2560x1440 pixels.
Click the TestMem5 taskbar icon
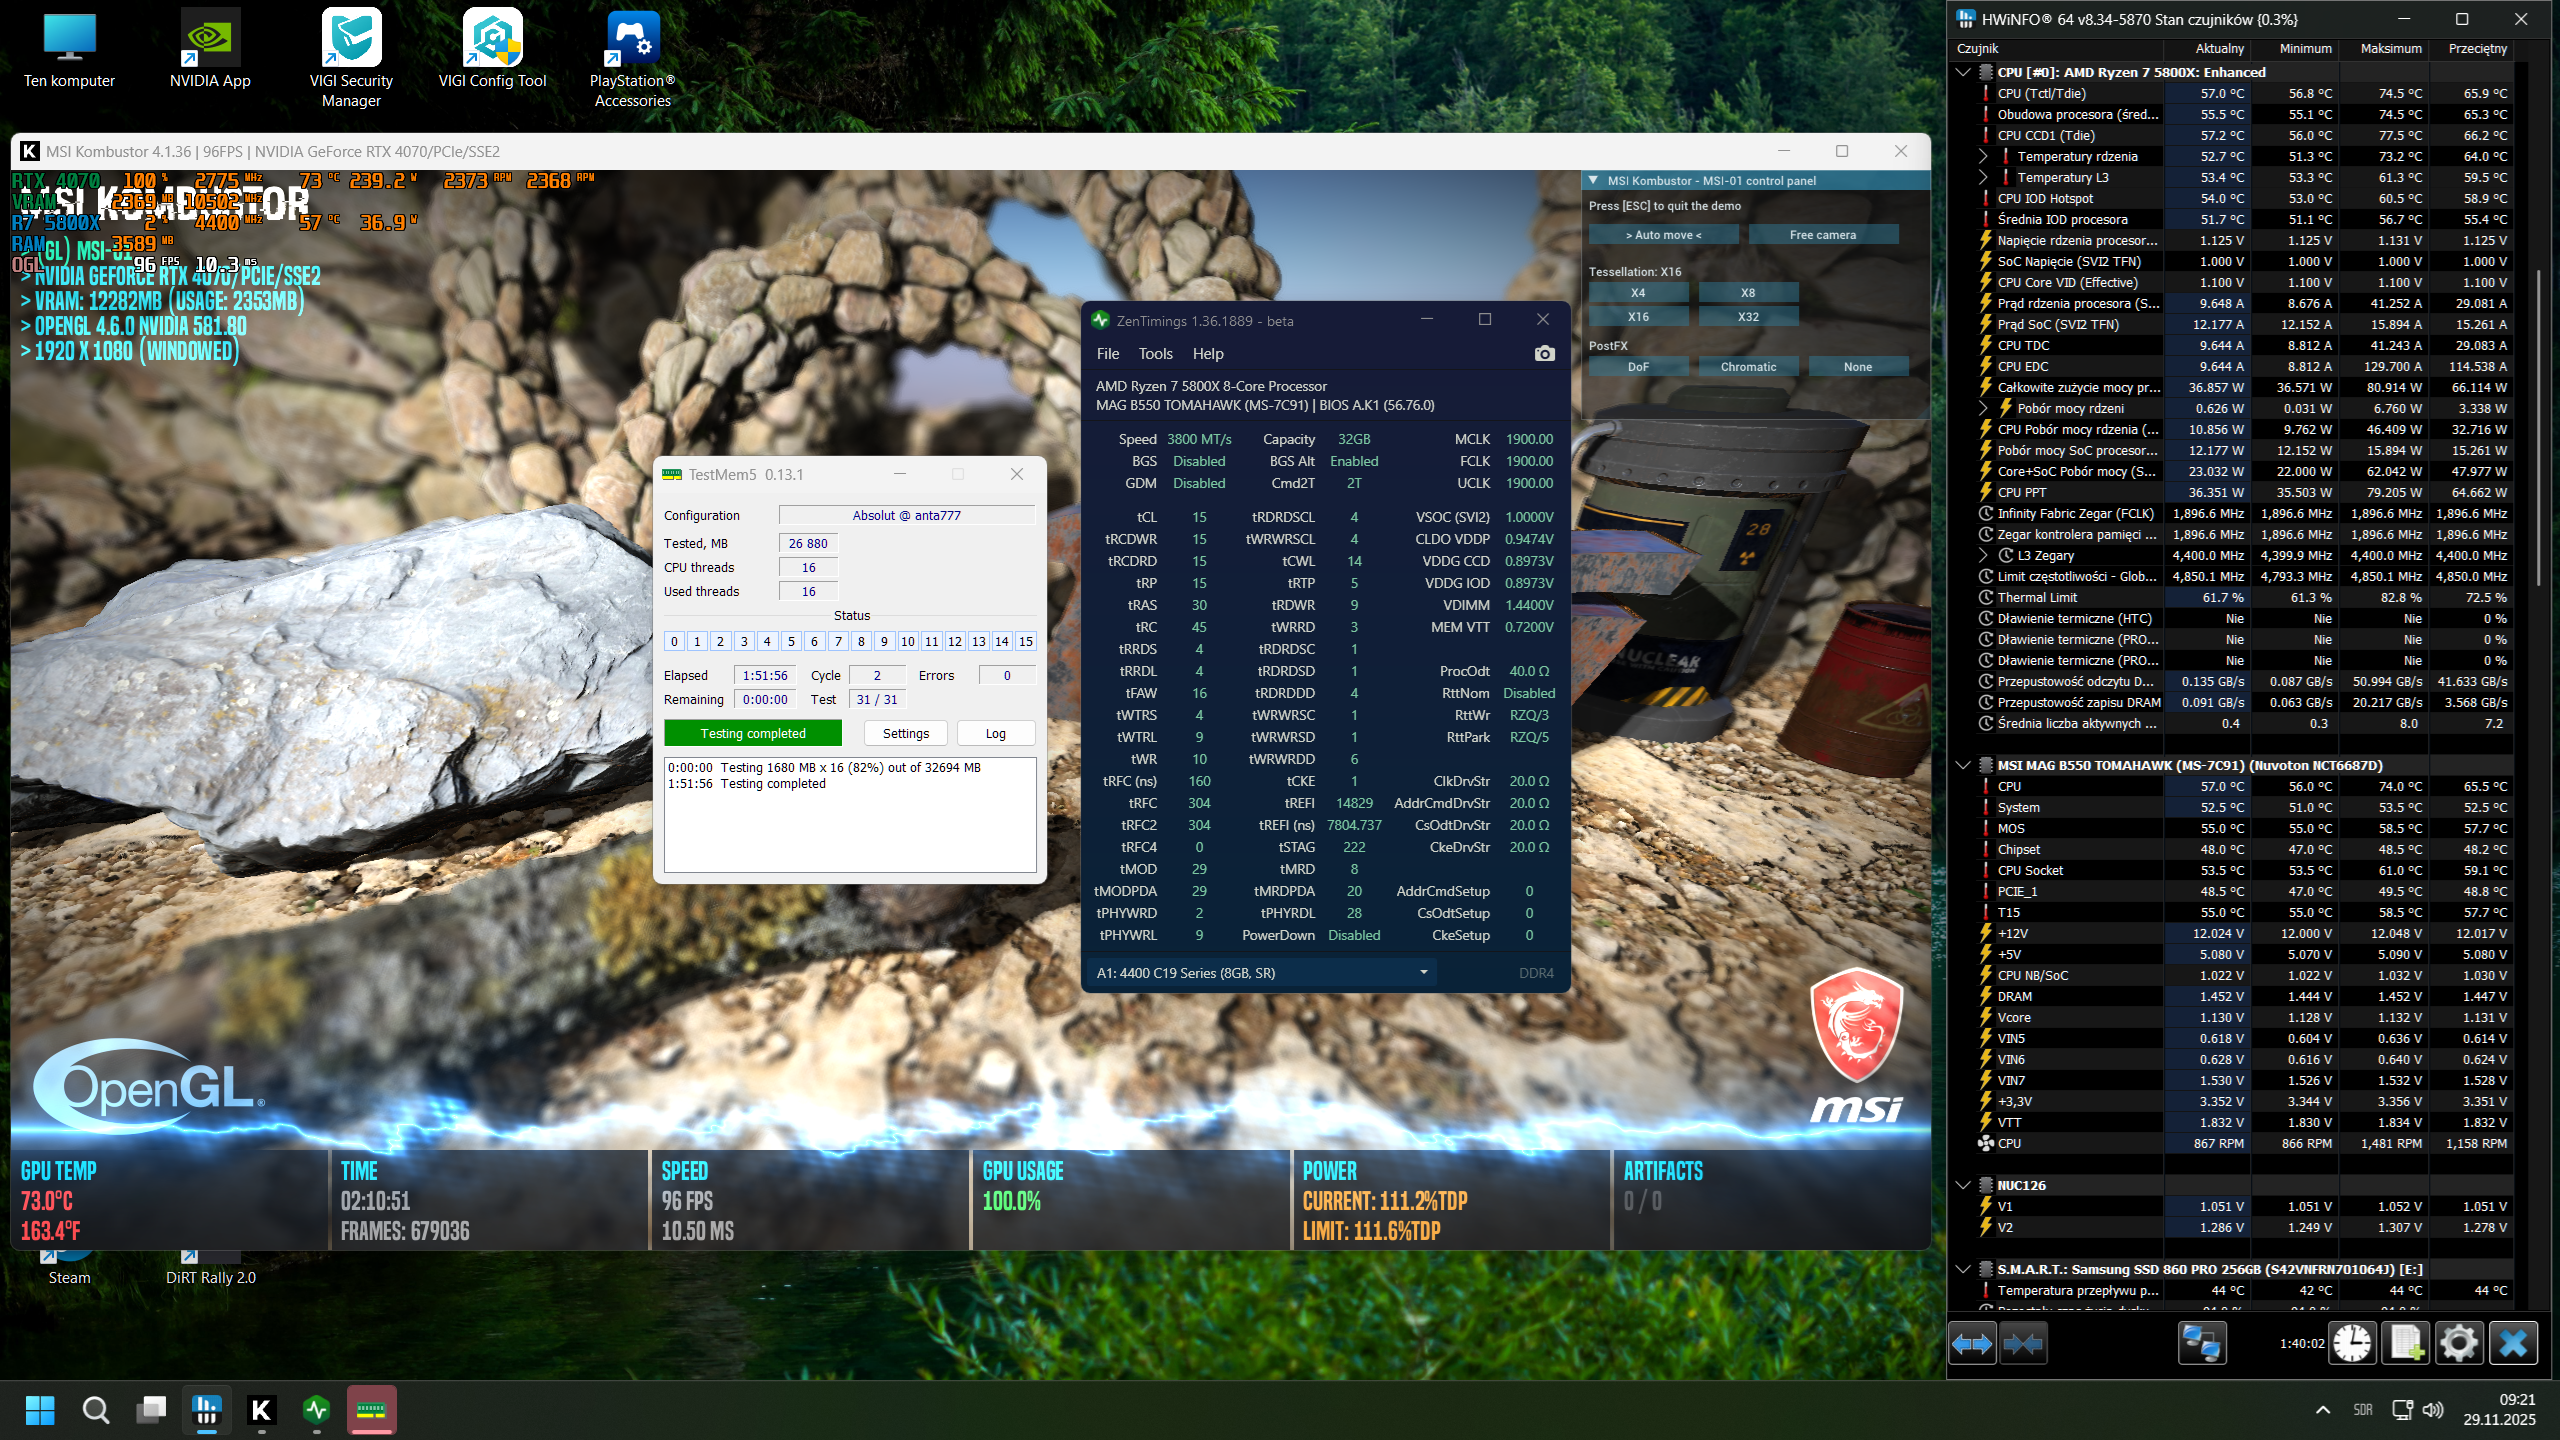[x=371, y=1410]
